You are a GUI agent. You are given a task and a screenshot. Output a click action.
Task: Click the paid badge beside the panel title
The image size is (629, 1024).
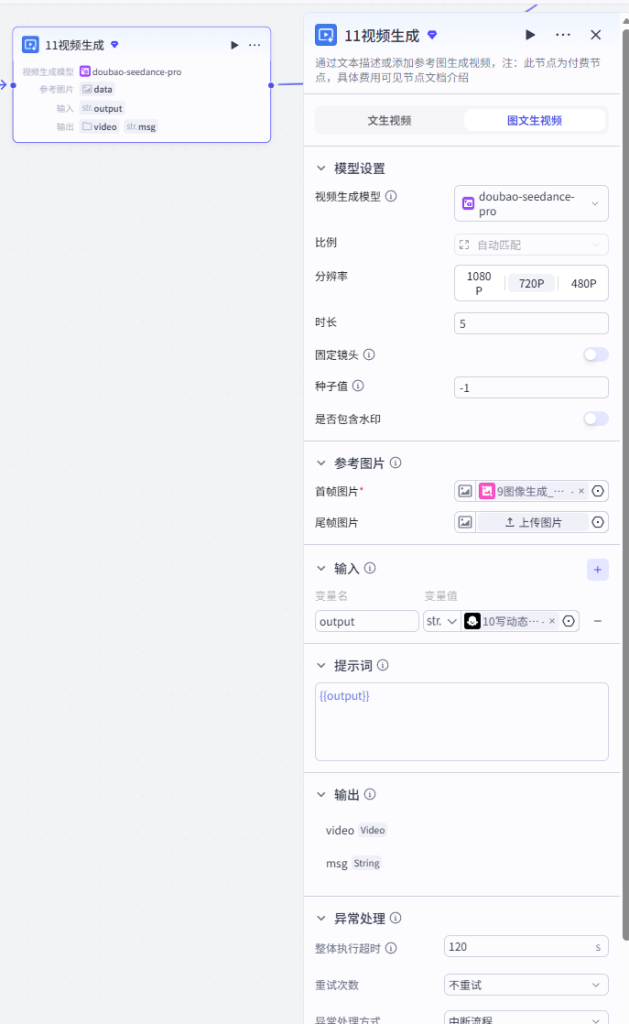[x=432, y=35]
